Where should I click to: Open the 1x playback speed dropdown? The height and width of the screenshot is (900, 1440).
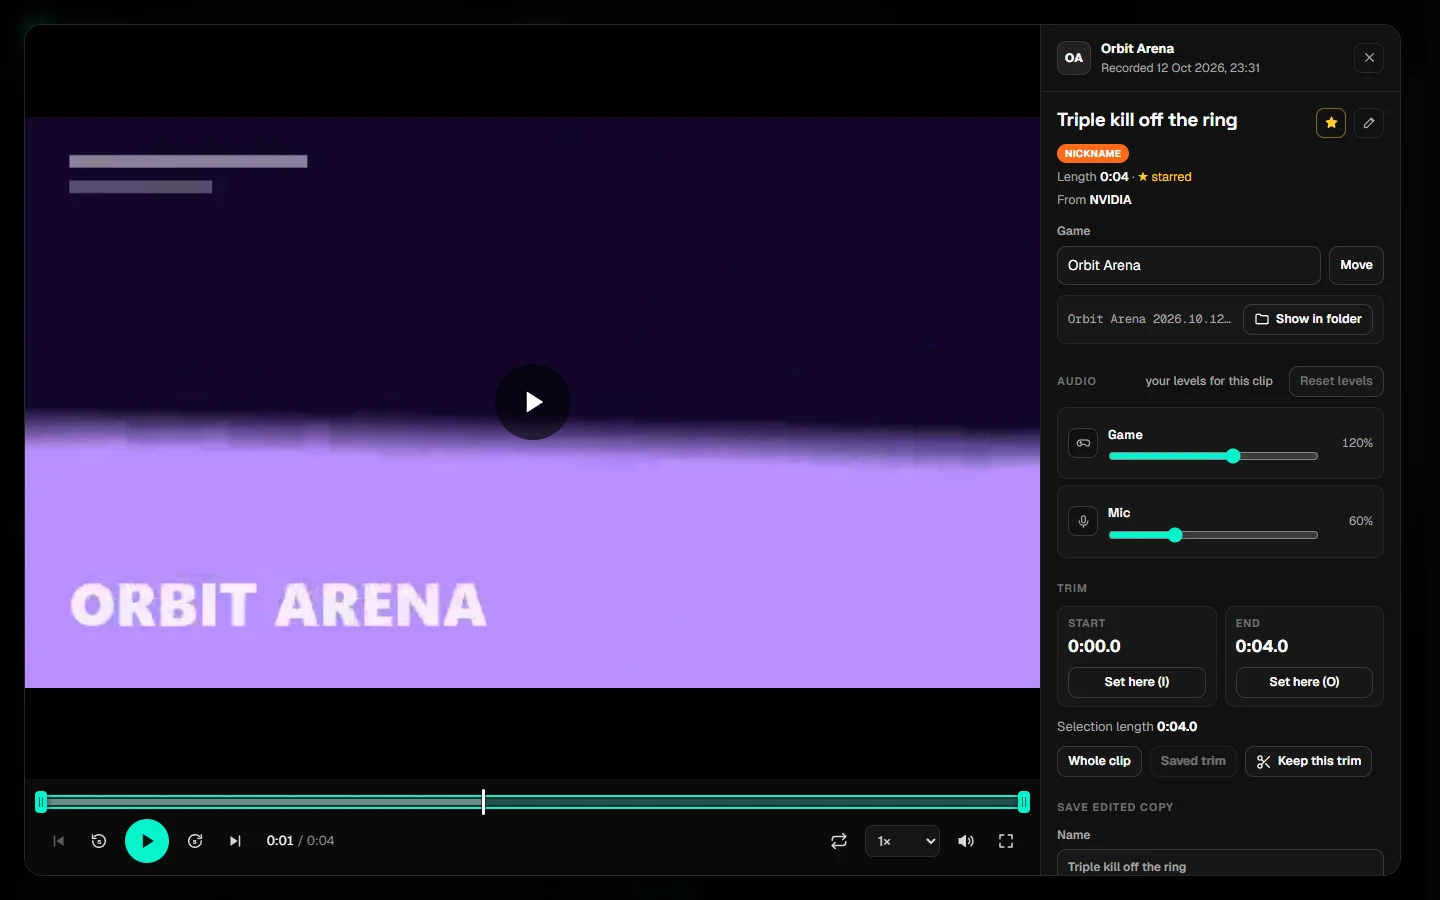coord(902,841)
